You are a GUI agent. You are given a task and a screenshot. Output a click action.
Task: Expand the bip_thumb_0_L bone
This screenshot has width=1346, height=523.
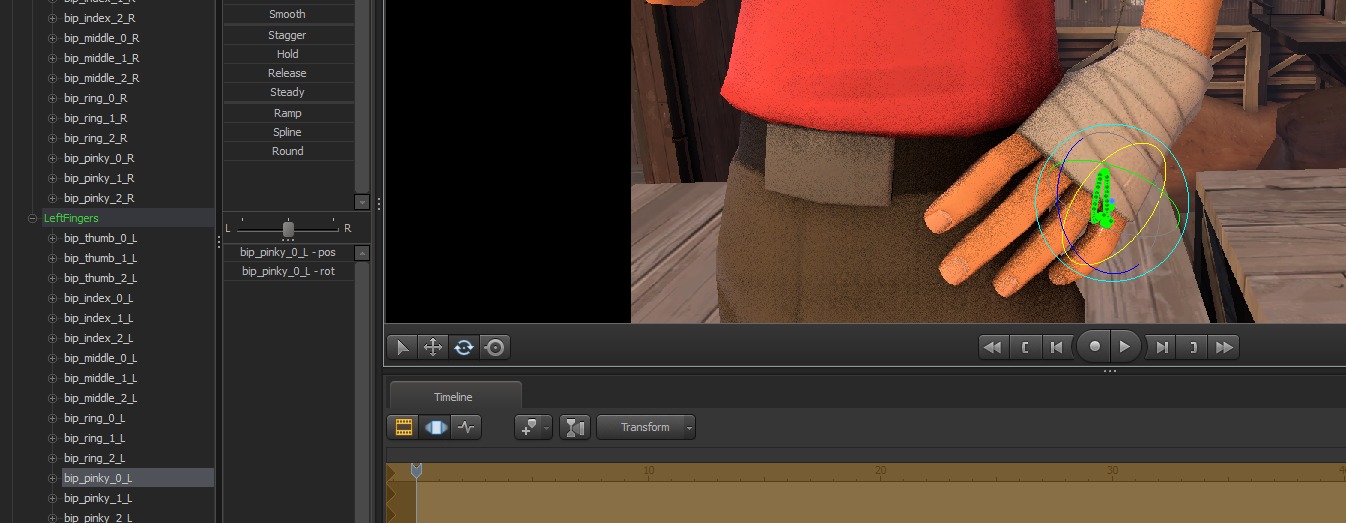click(53, 238)
